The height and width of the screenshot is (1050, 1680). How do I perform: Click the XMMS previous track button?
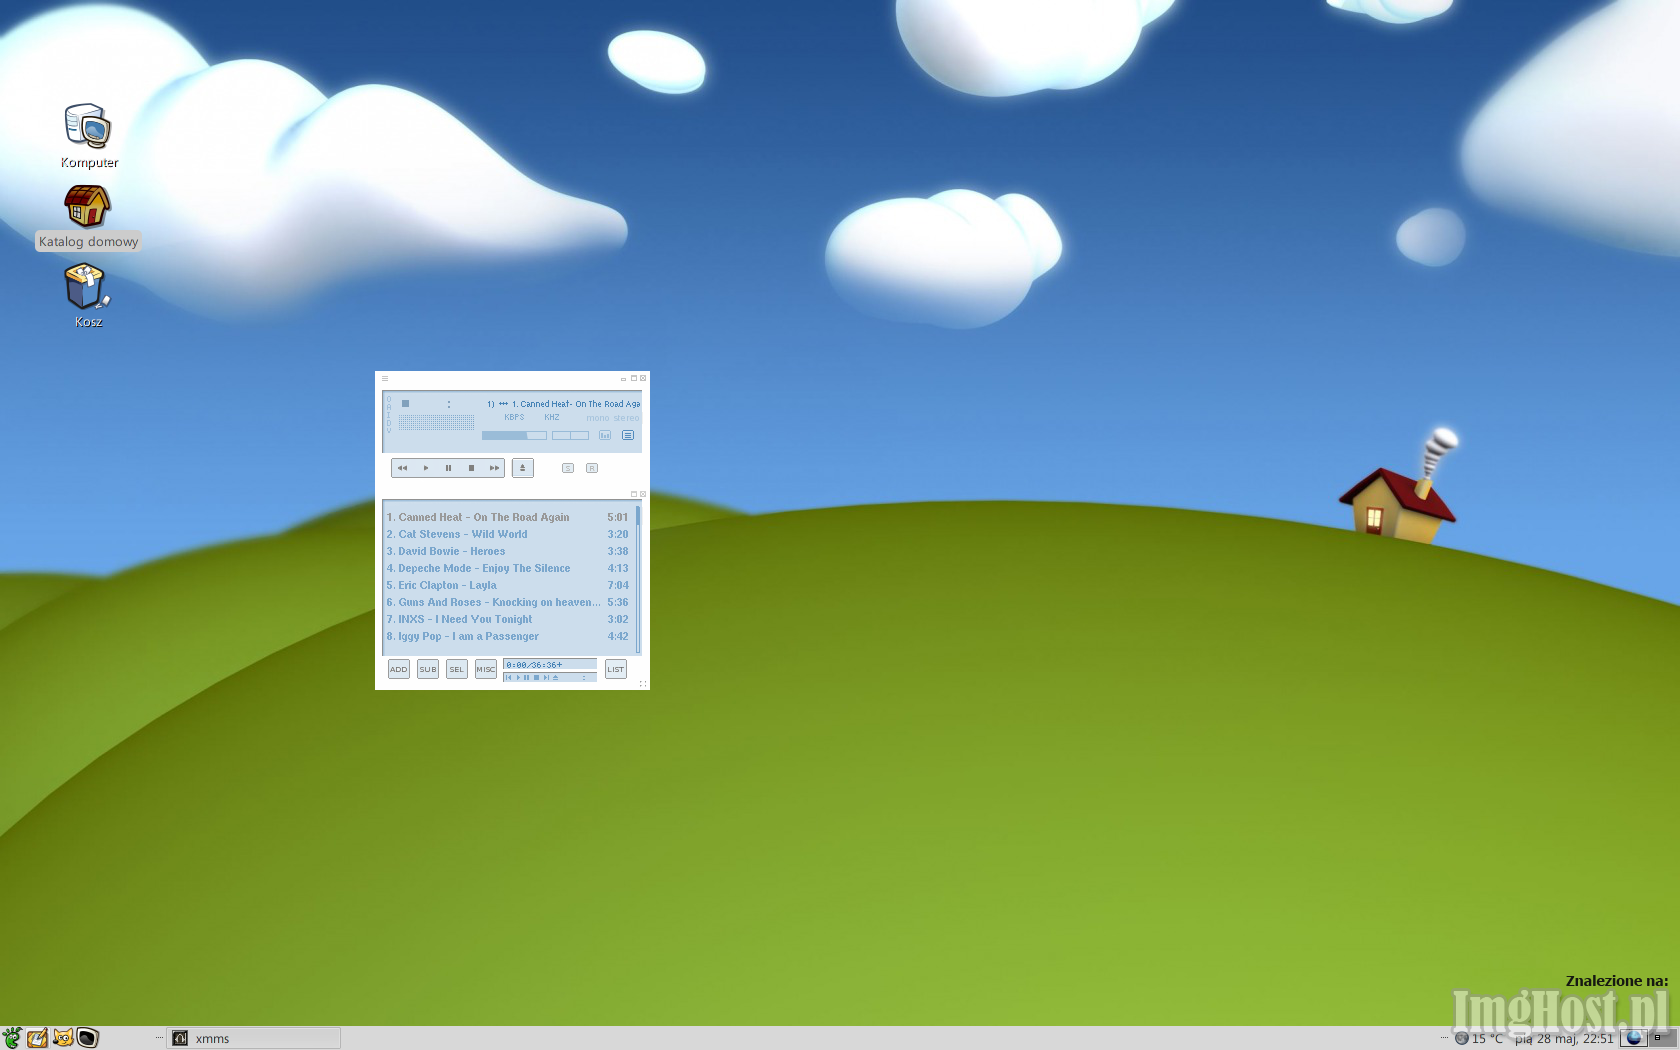403,468
